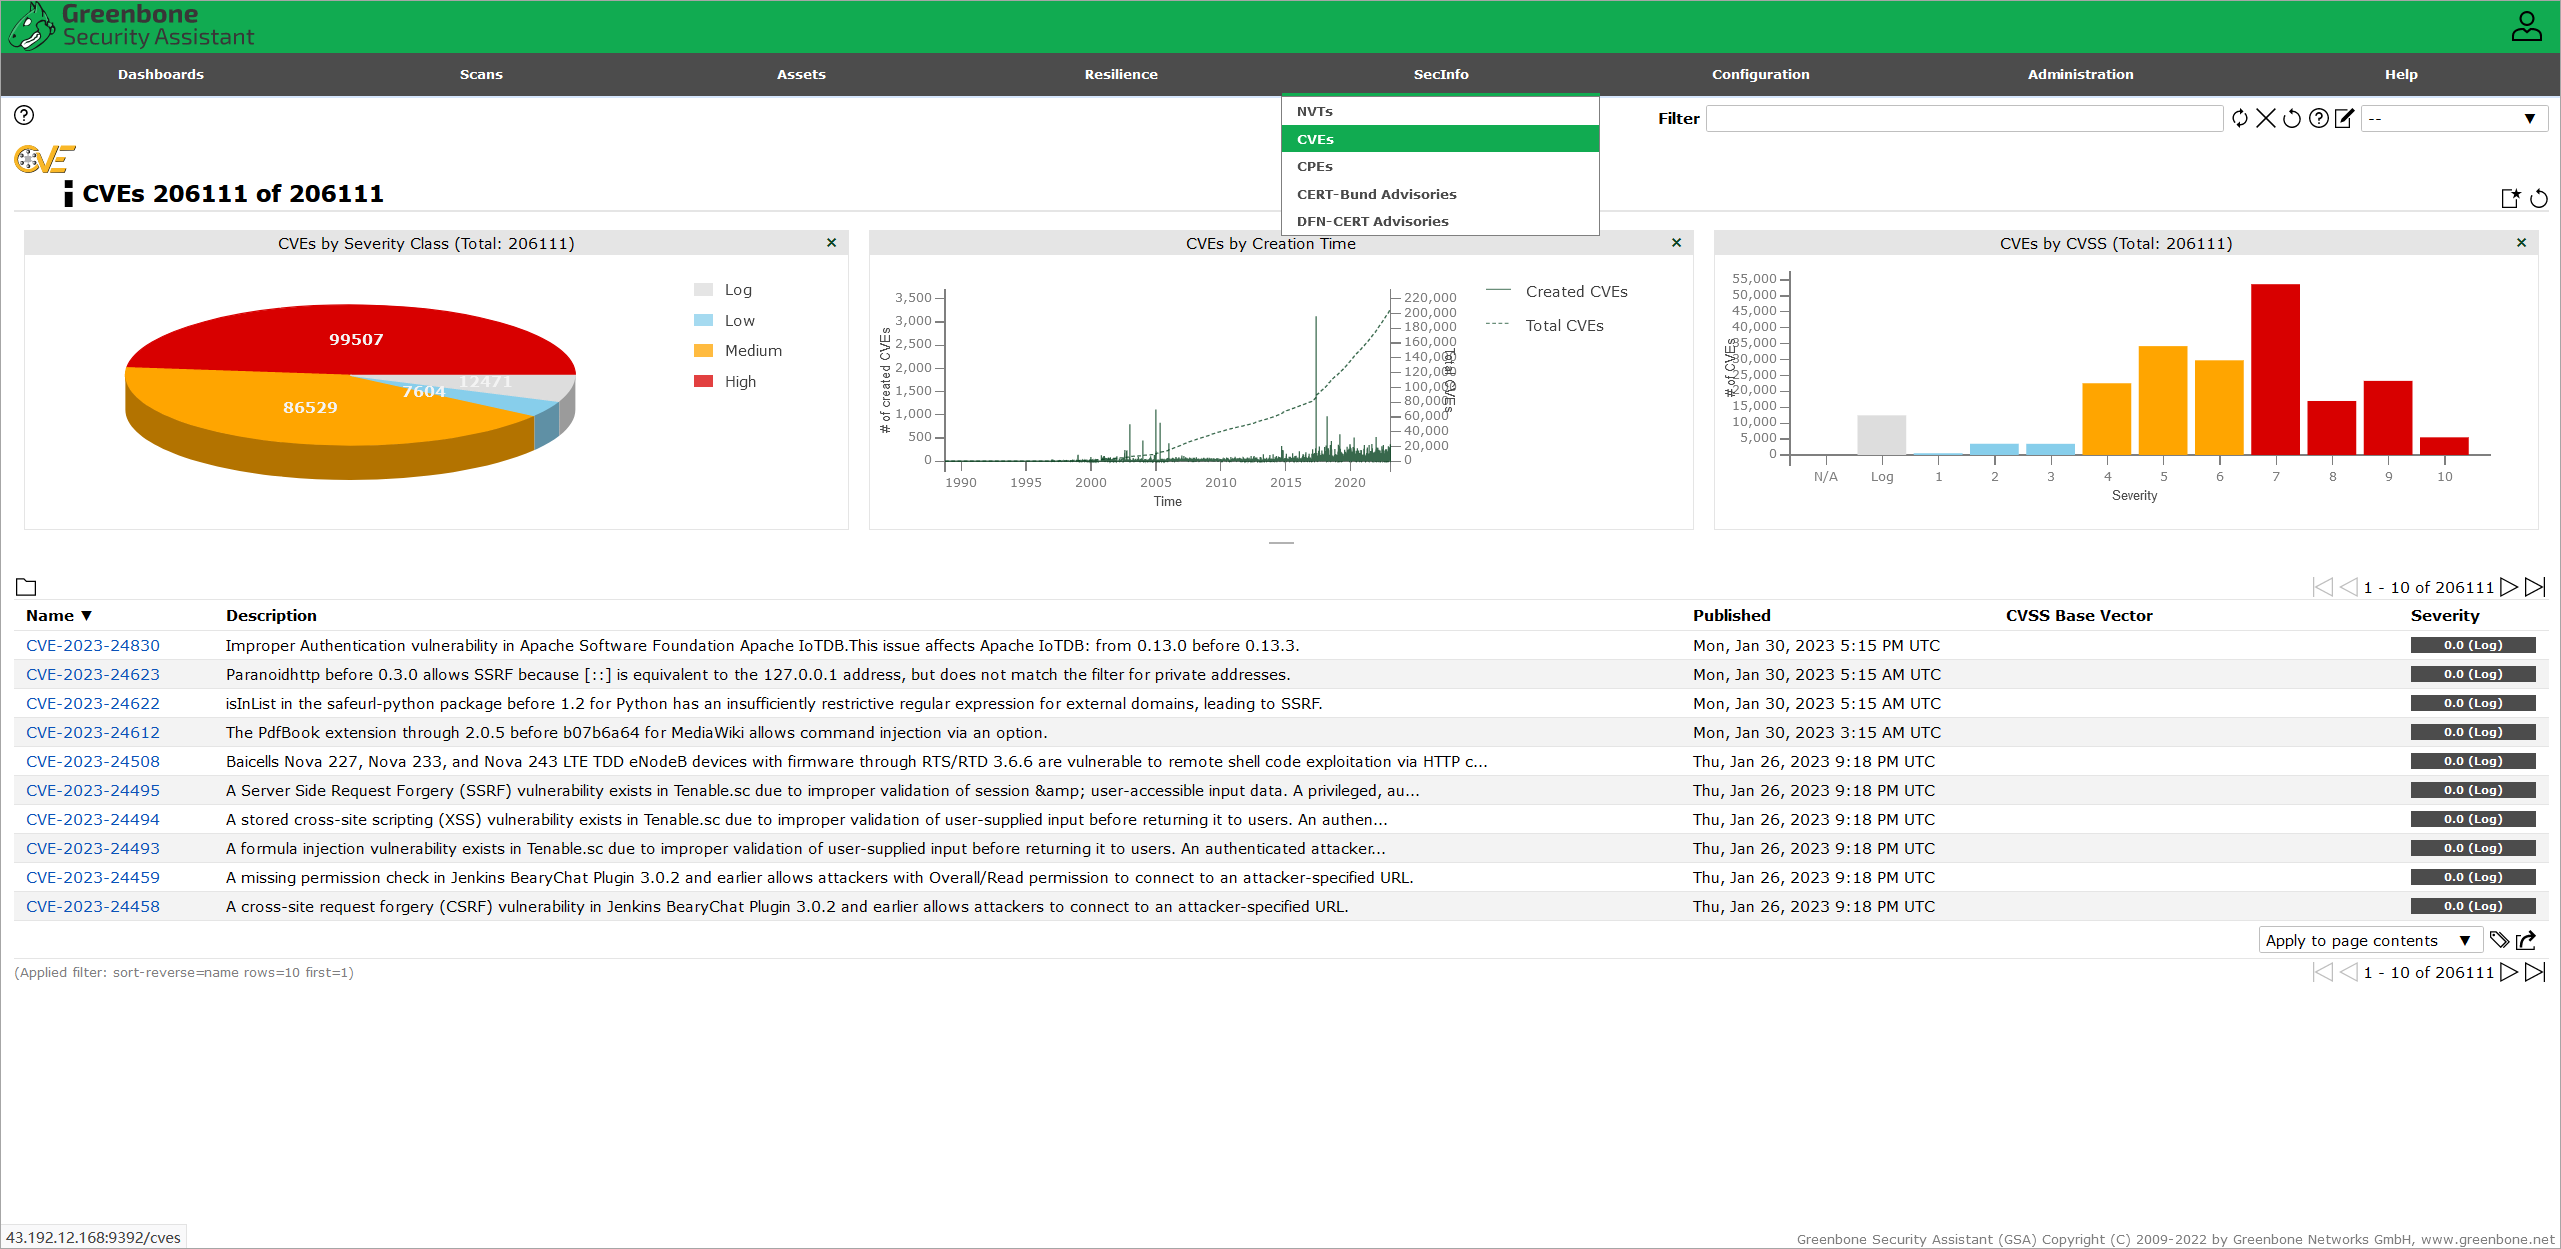
Task: Select CPEs from the SecInfo menu
Action: 1315,166
